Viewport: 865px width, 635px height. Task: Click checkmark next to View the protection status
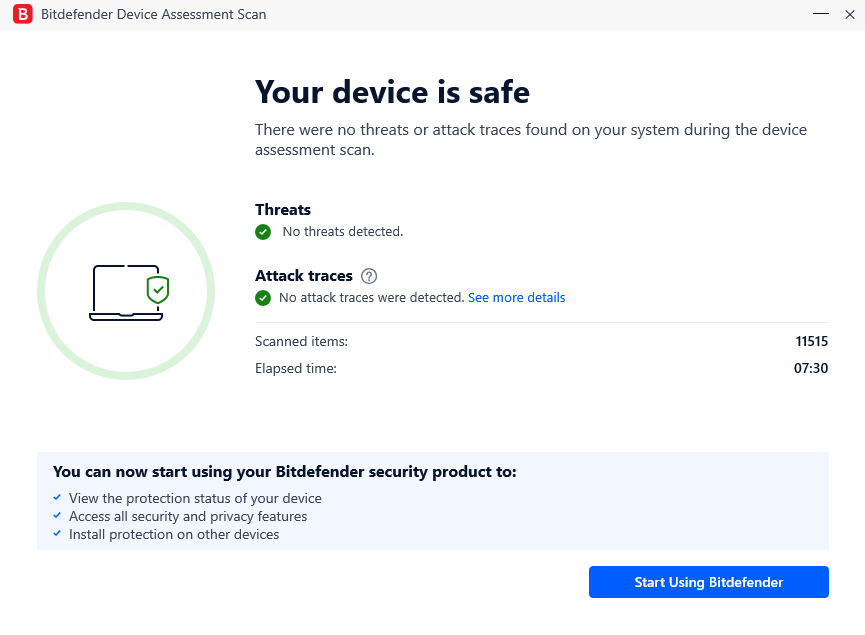point(57,498)
